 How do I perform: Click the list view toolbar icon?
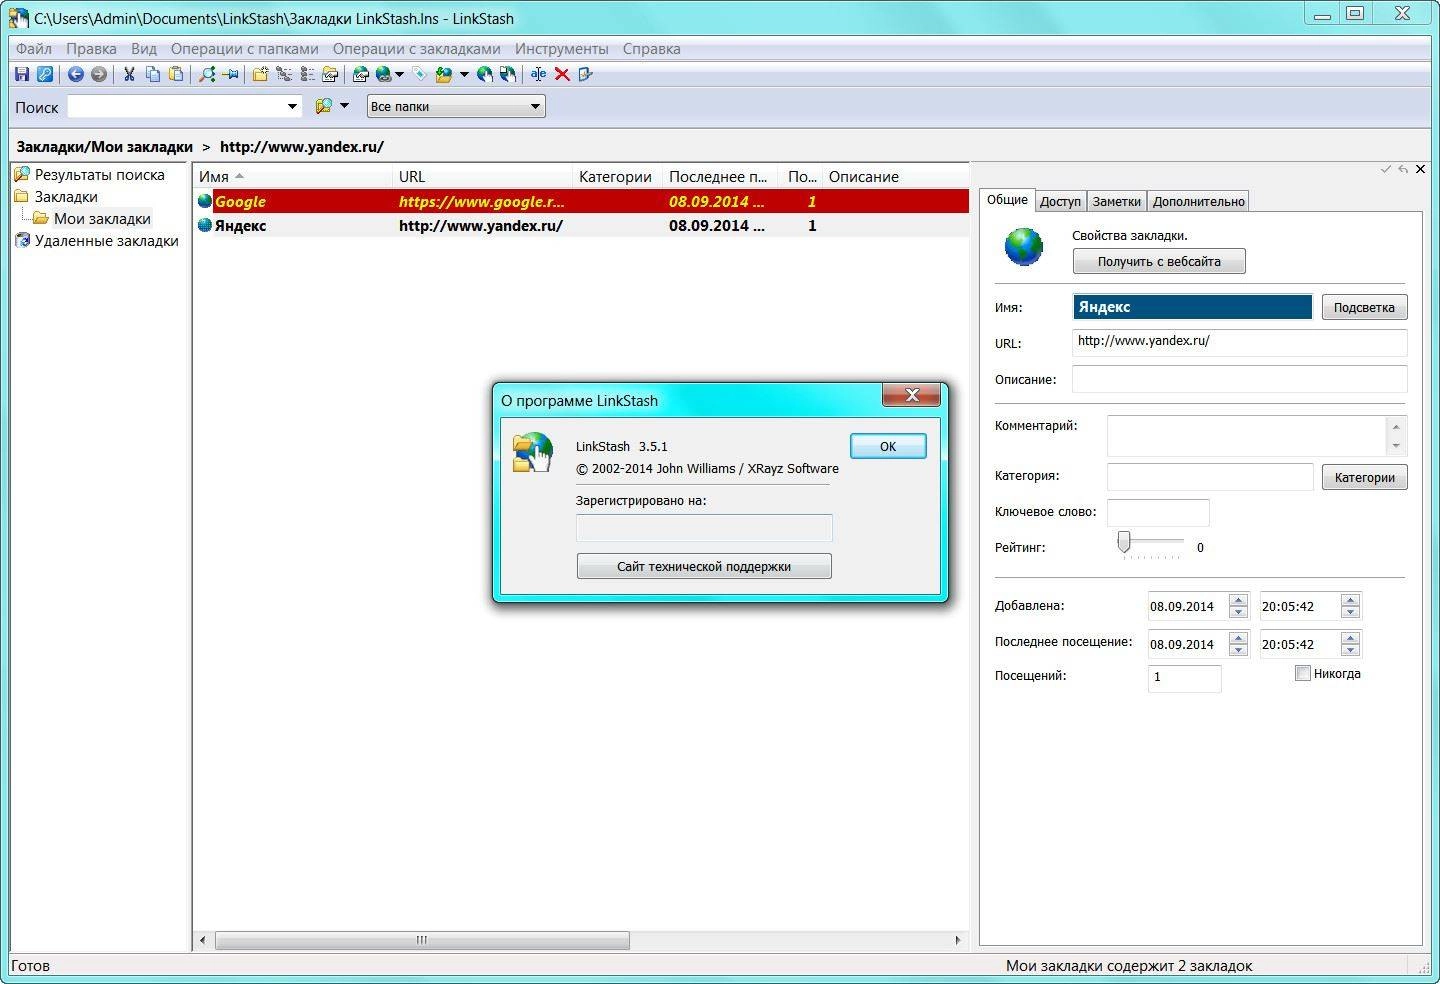(307, 74)
